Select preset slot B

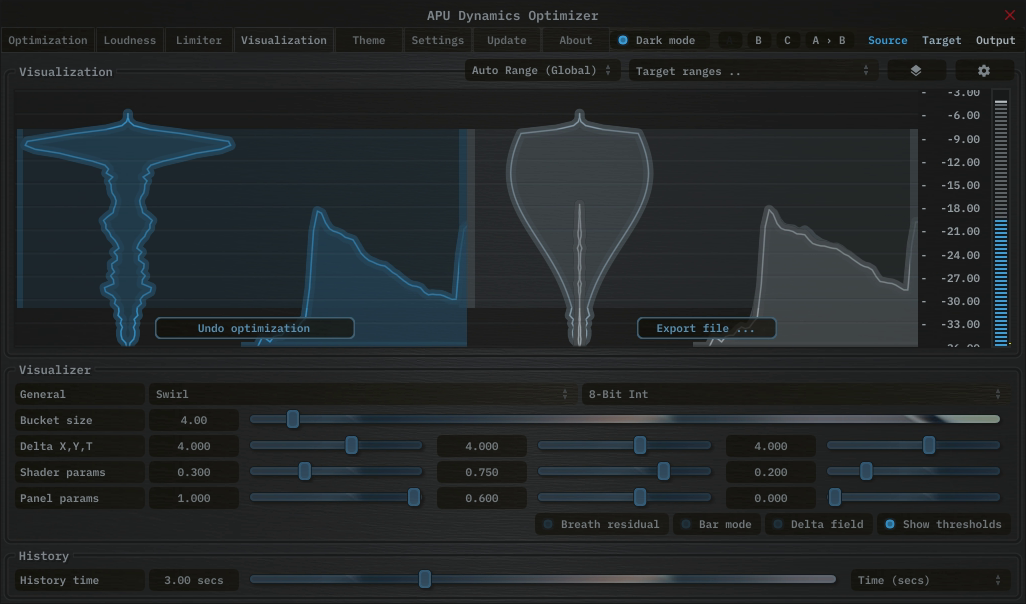pos(758,41)
